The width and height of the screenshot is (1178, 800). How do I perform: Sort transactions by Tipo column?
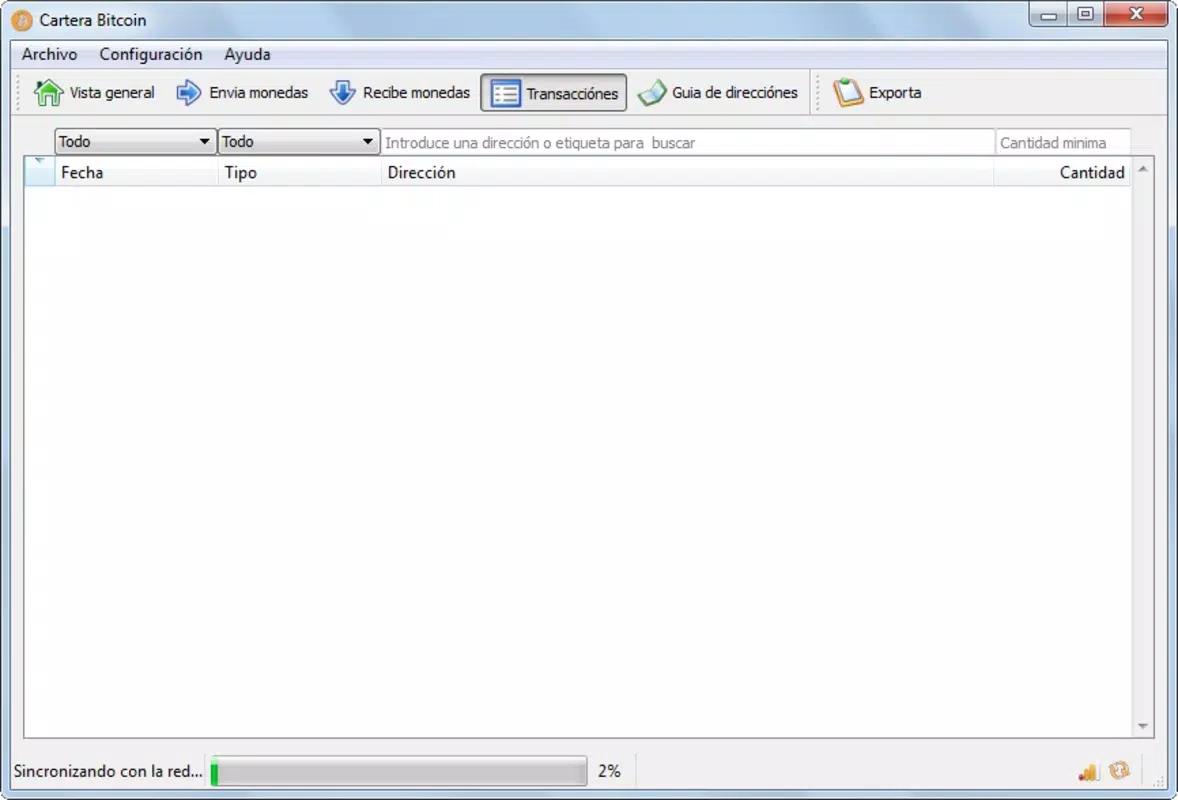coord(300,172)
